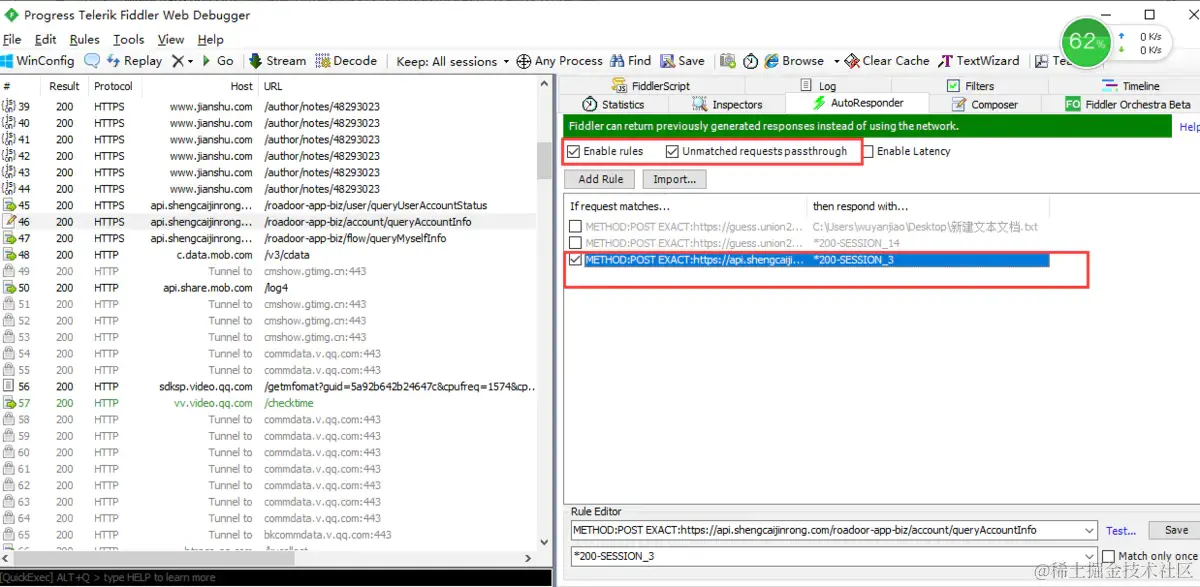This screenshot has width=1200, height=587.
Task: Toggle the Enable Latency checkbox
Action: tap(868, 152)
